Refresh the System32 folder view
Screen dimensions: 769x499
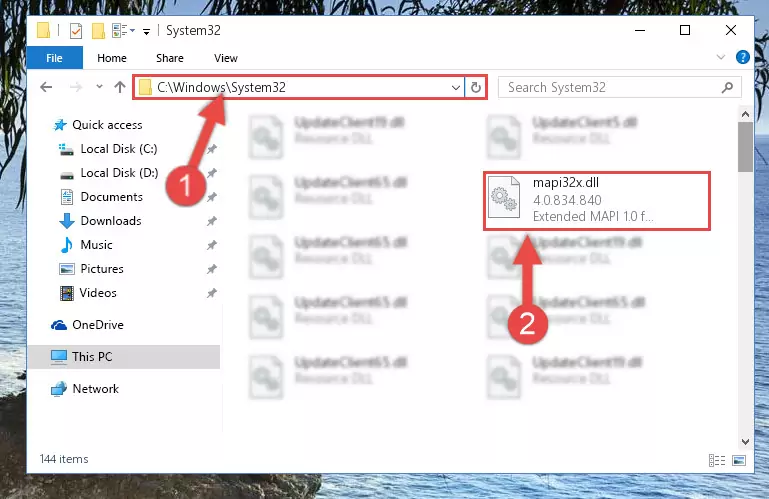(476, 87)
